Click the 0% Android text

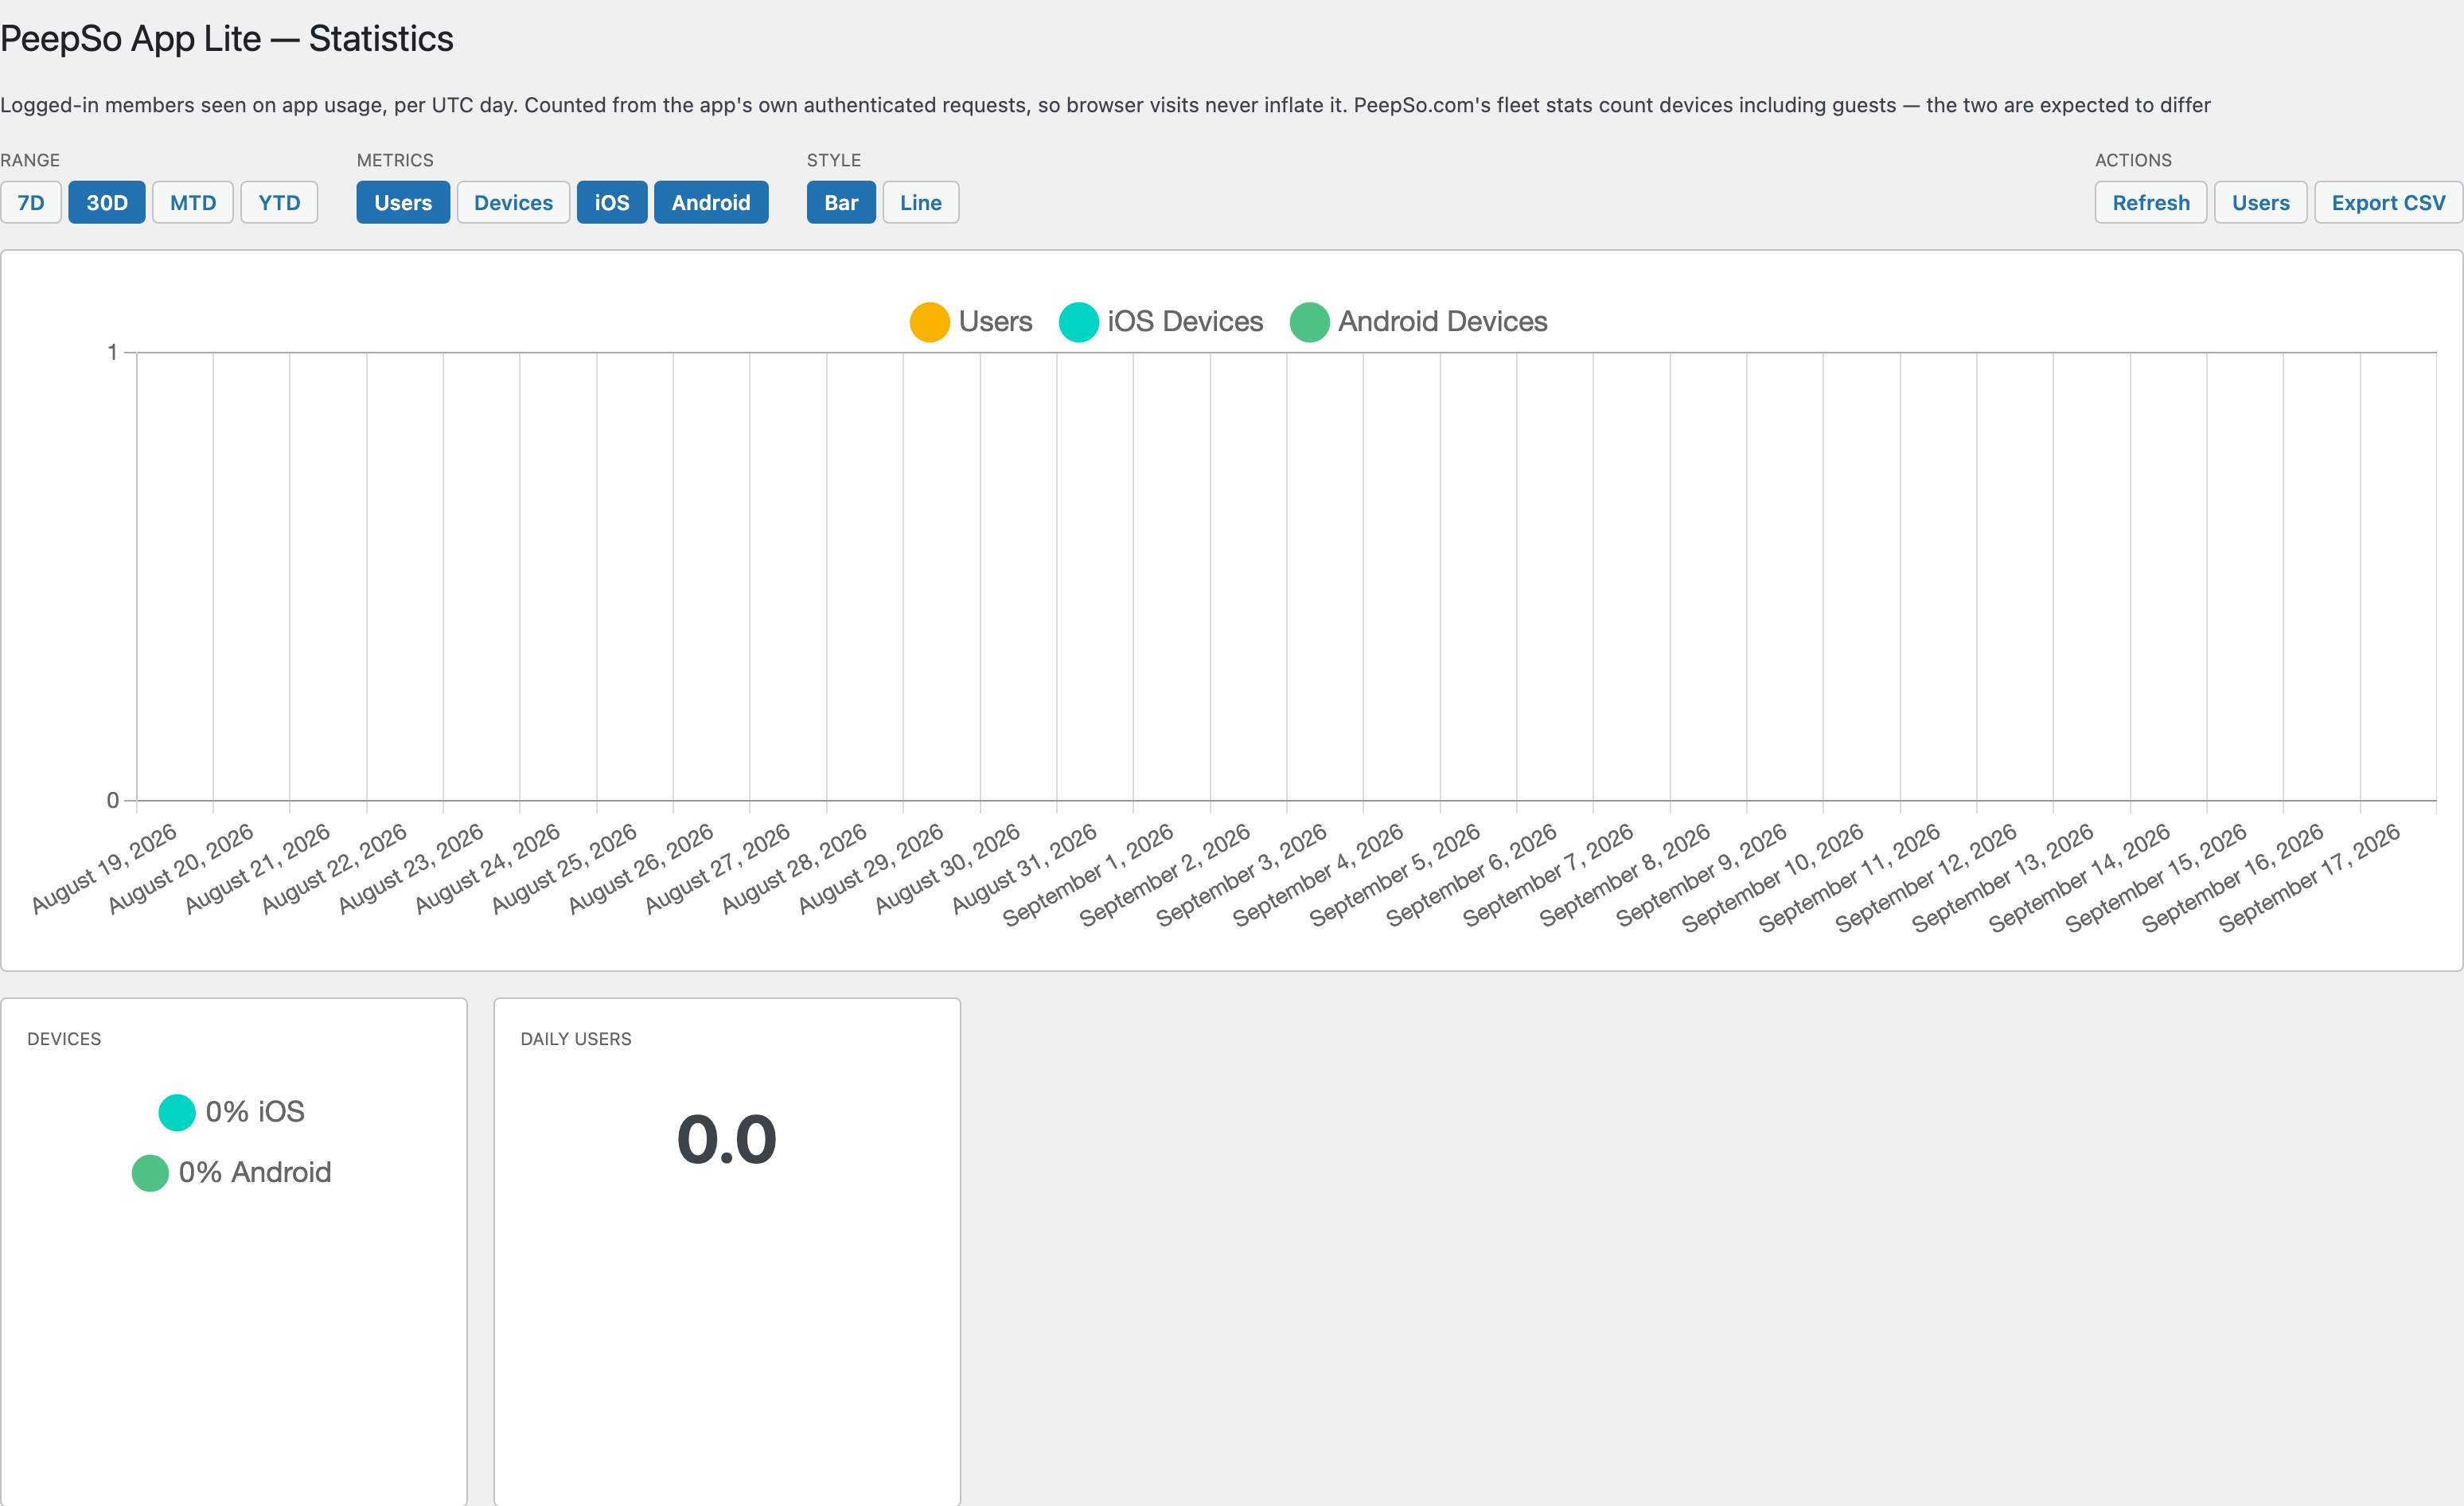(255, 1172)
